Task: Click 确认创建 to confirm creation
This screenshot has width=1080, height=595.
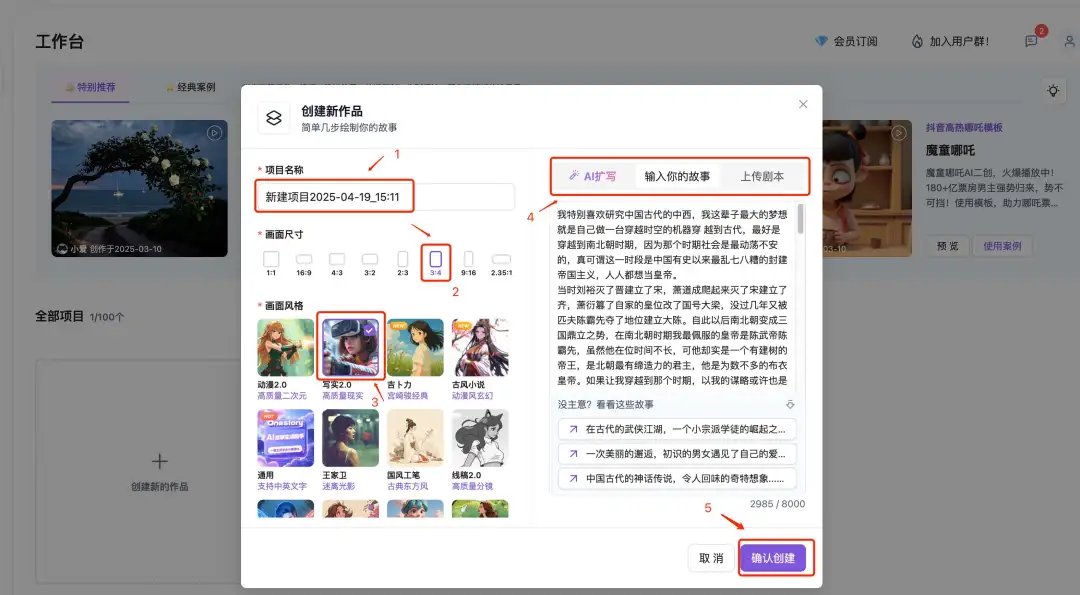Action: pyautogui.click(x=773, y=558)
